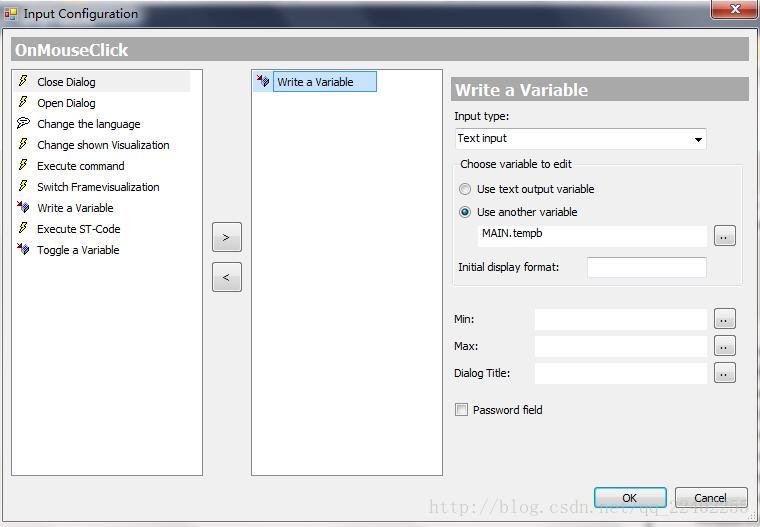Viewport: 760px width, 527px height.
Task: Select Change the language action
Action: click(89, 124)
